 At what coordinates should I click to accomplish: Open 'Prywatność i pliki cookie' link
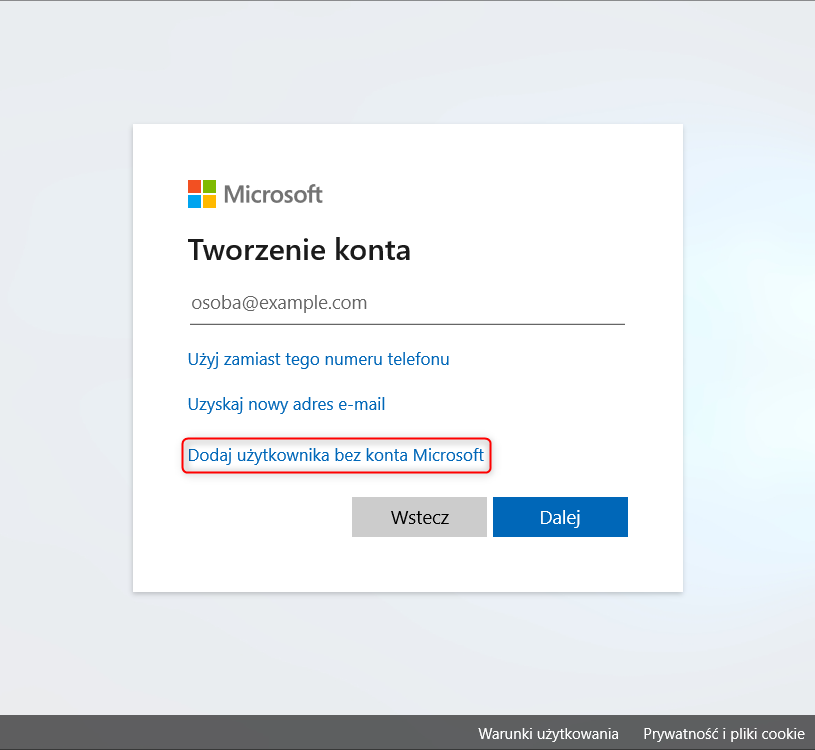724,733
